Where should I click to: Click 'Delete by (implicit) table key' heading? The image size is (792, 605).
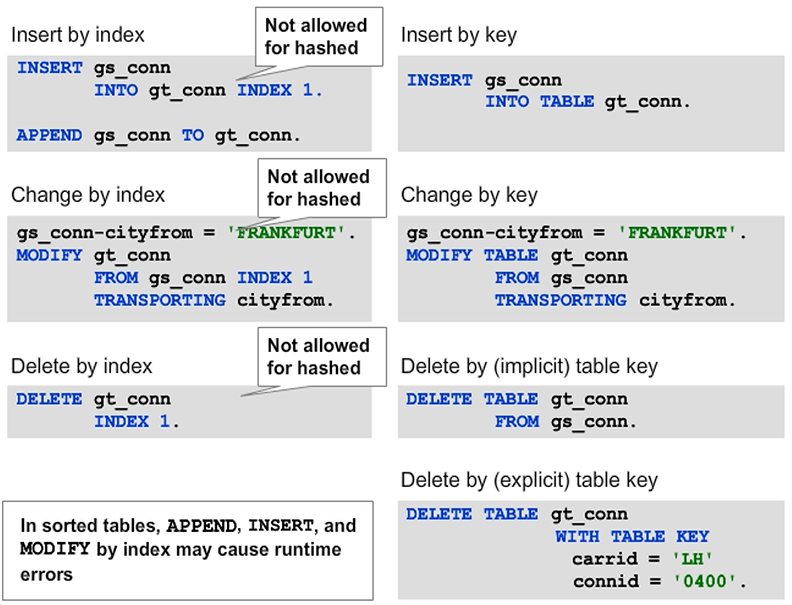(x=529, y=366)
